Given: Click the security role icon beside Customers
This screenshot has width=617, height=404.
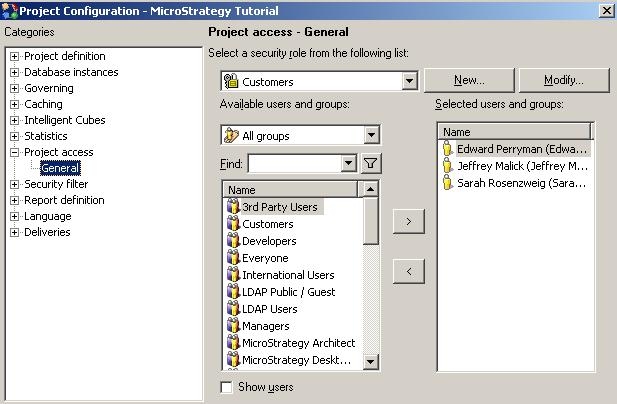Looking at the screenshot, I should click(x=231, y=81).
